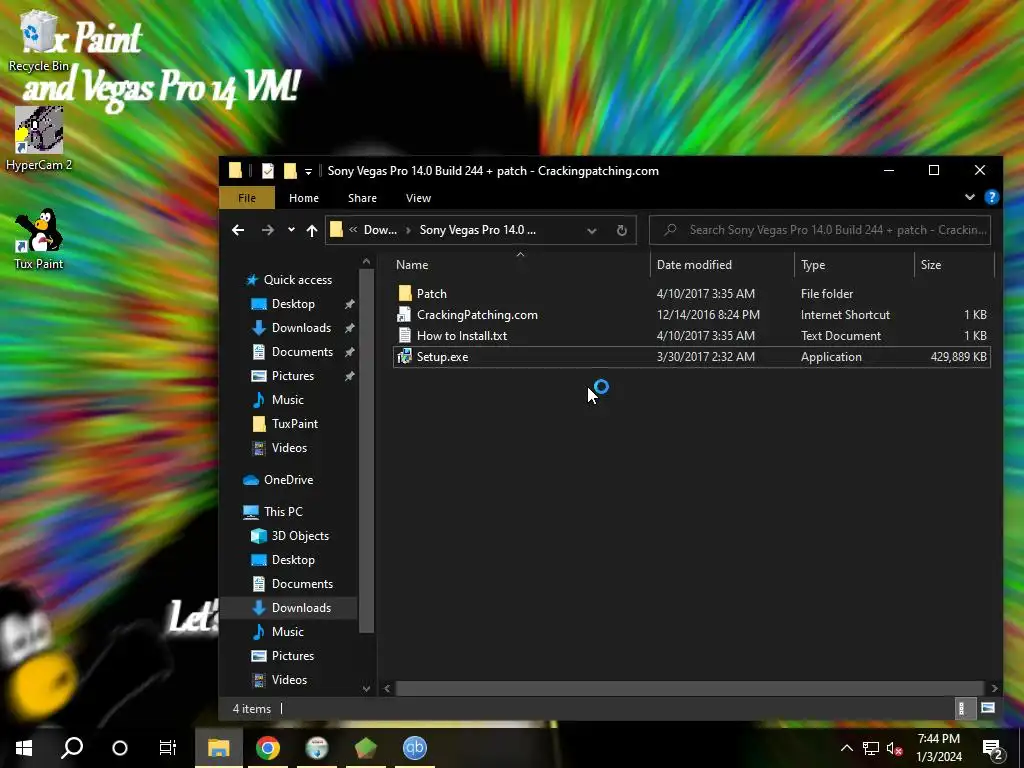The height and width of the screenshot is (768, 1024).
Task: Select pinned Downloads under Quick access
Action: (x=301, y=328)
